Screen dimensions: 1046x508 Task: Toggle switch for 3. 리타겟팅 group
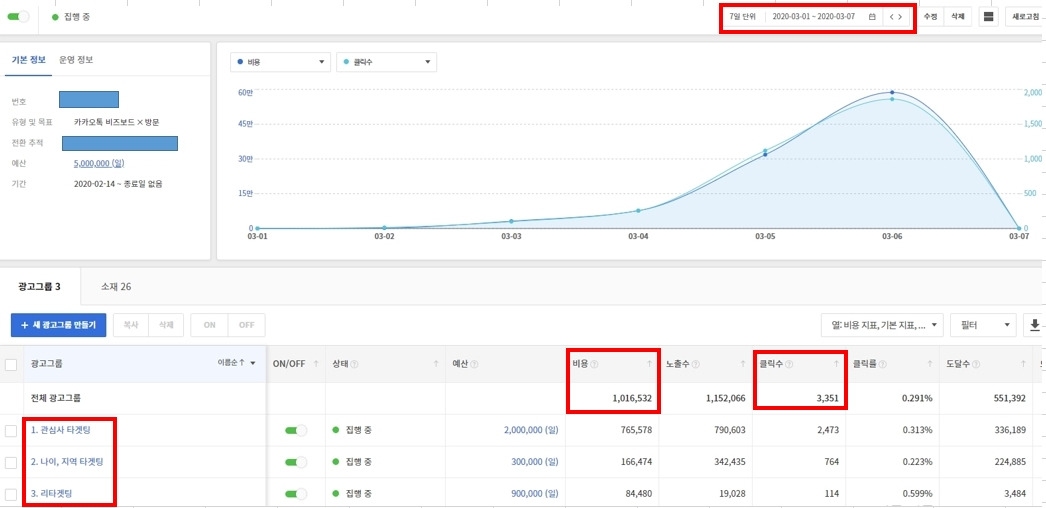point(296,494)
